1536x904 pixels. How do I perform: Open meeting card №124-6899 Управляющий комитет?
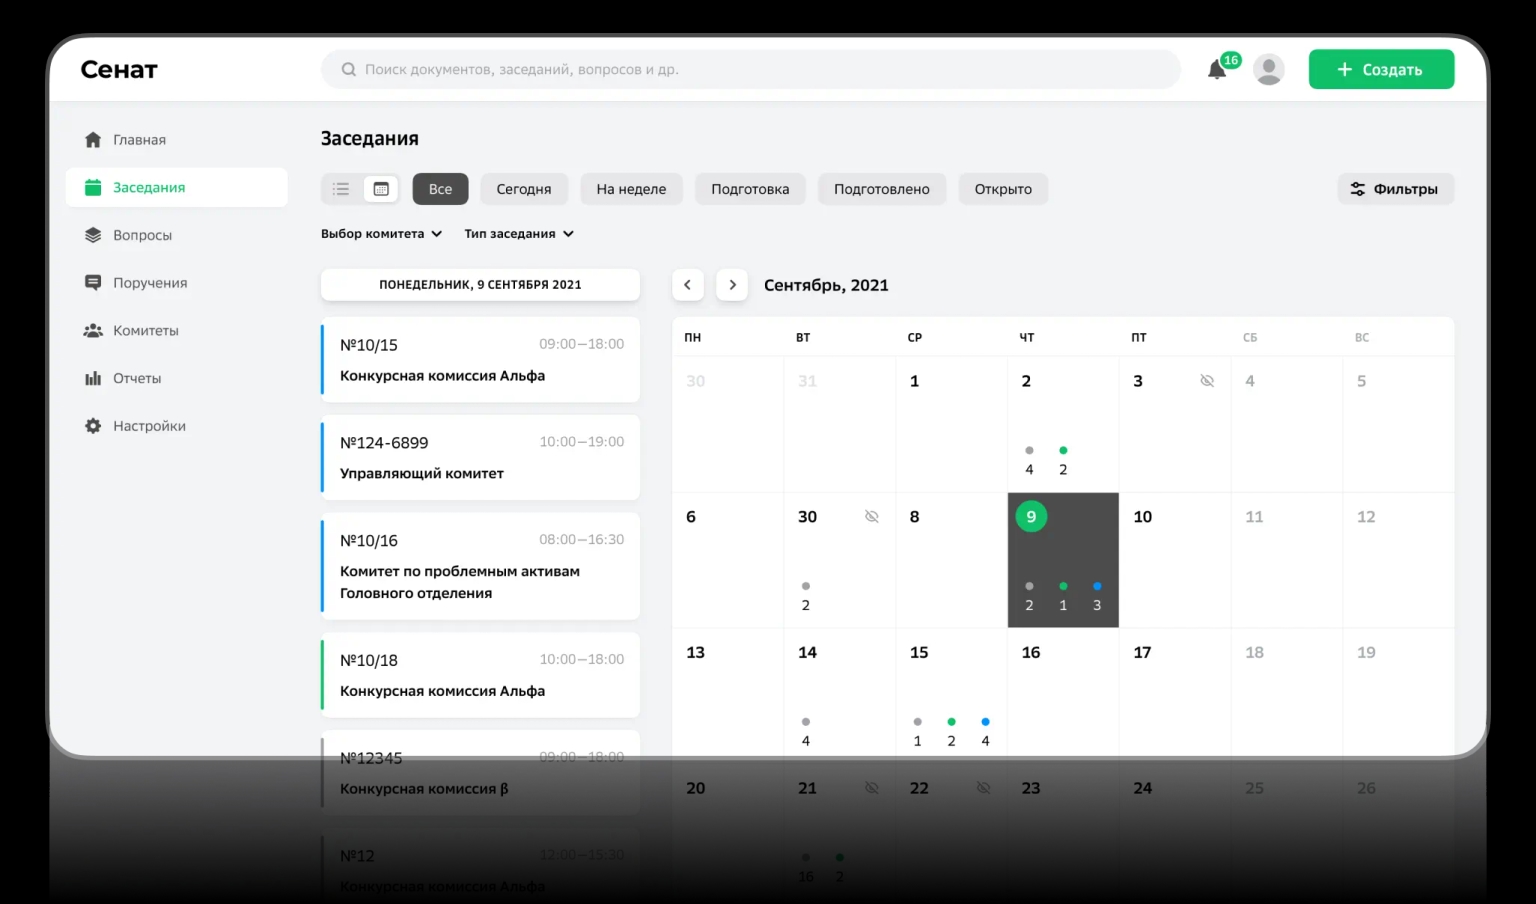[x=480, y=458]
